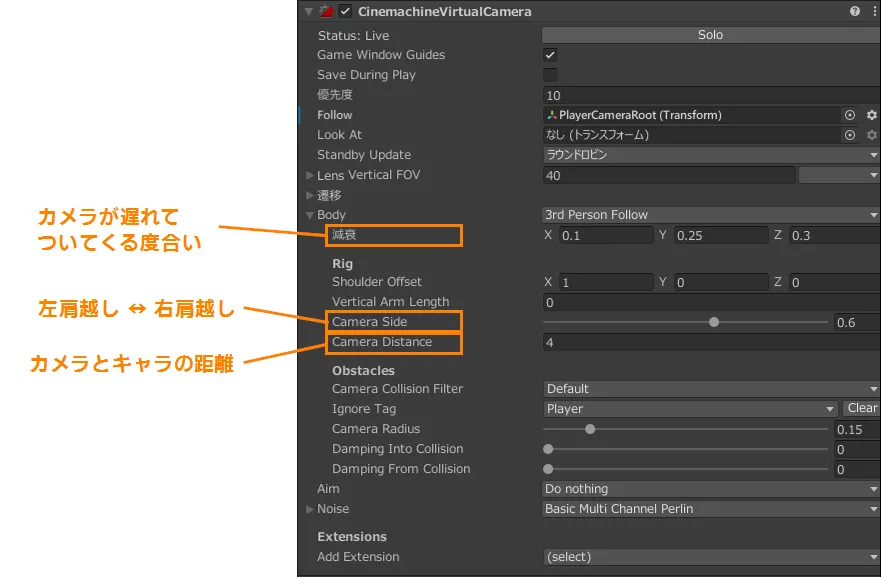Click 減衰 X field value 0.1

[606, 235]
